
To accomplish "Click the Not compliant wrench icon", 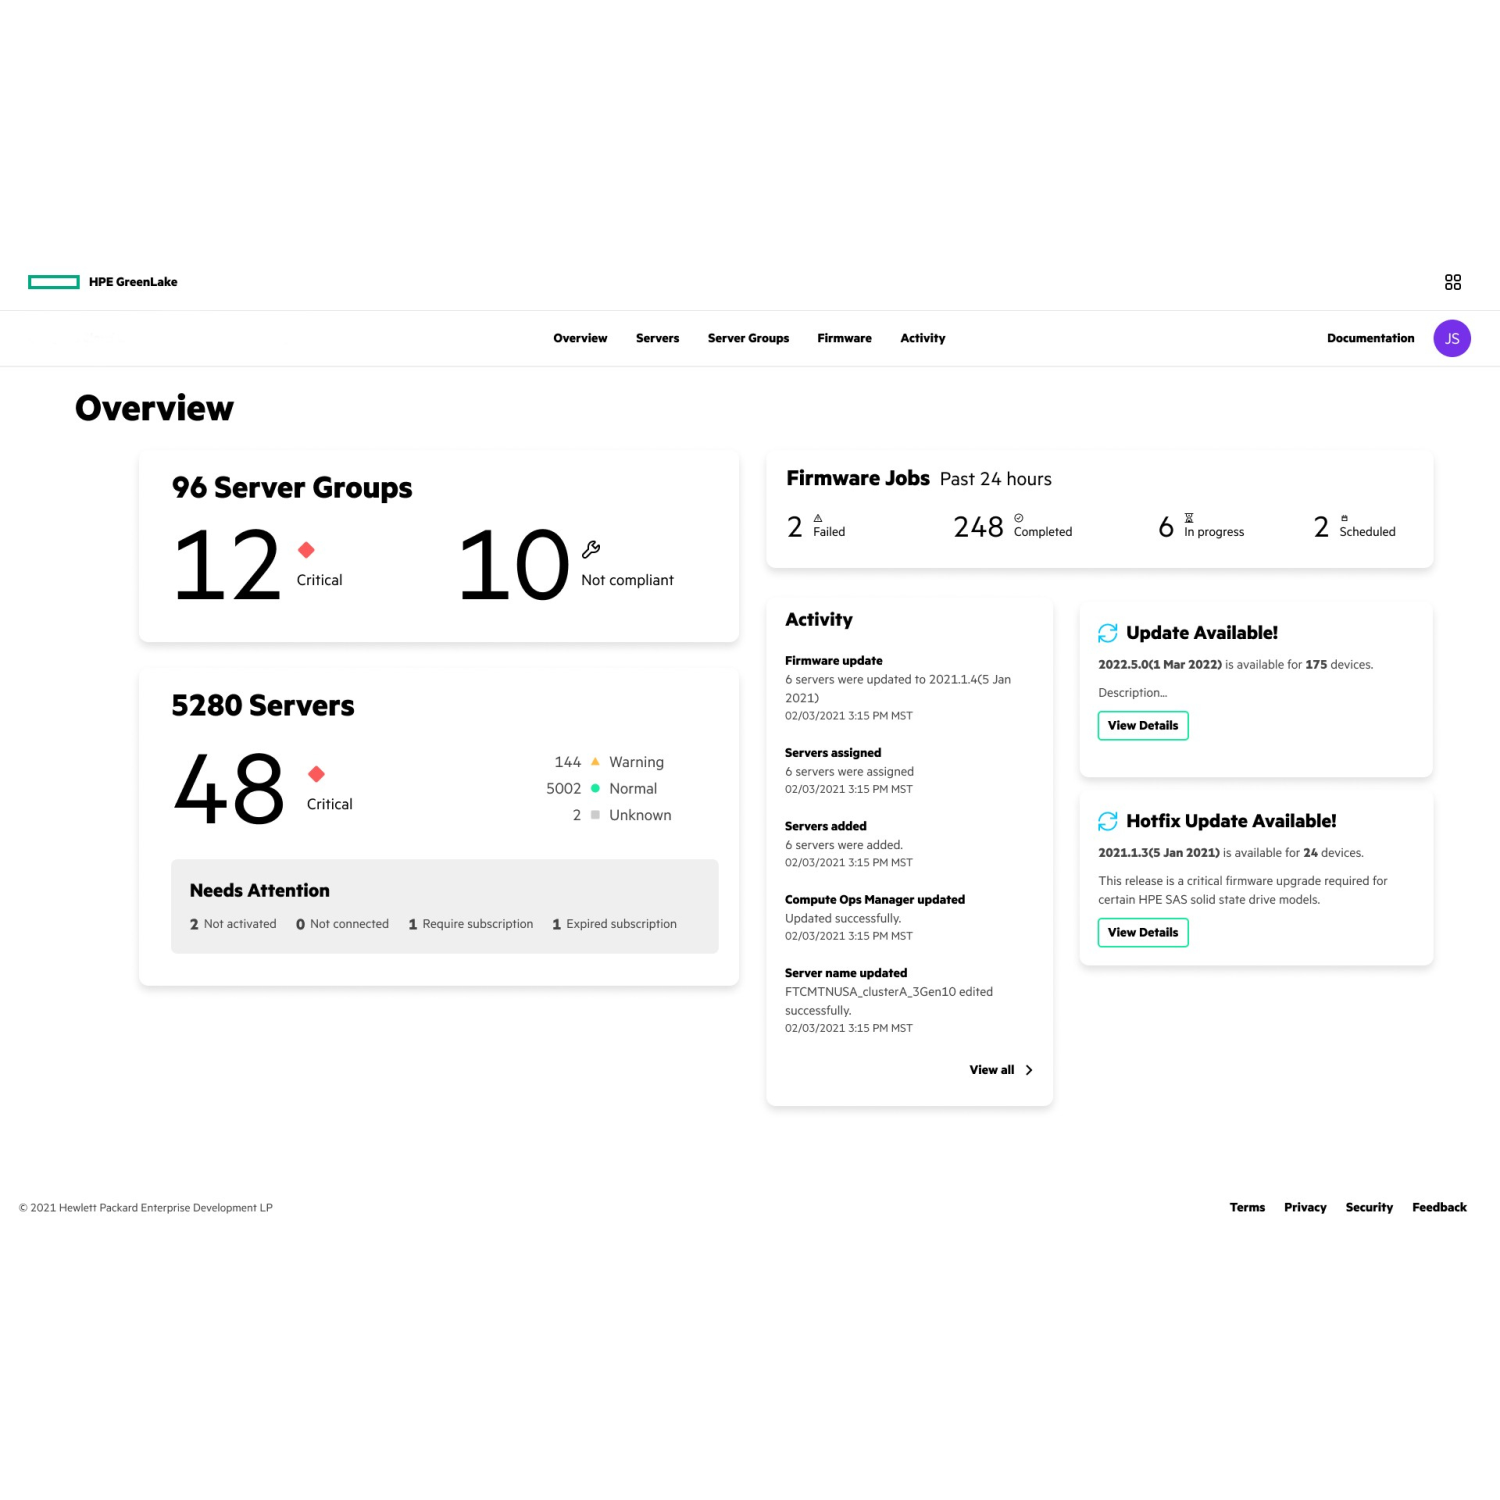I will (591, 550).
